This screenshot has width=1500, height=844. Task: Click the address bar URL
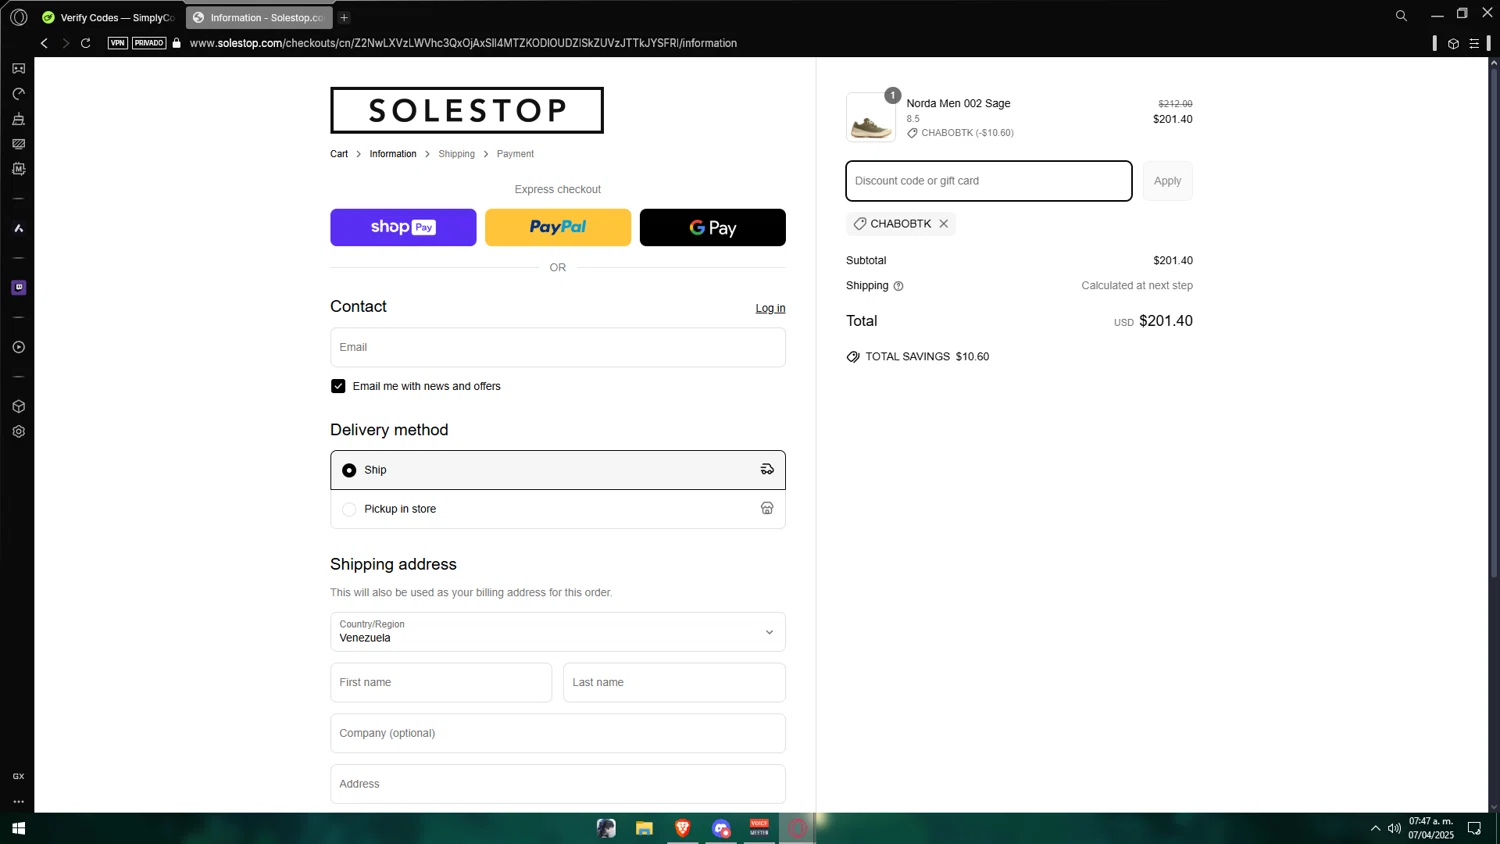click(463, 43)
